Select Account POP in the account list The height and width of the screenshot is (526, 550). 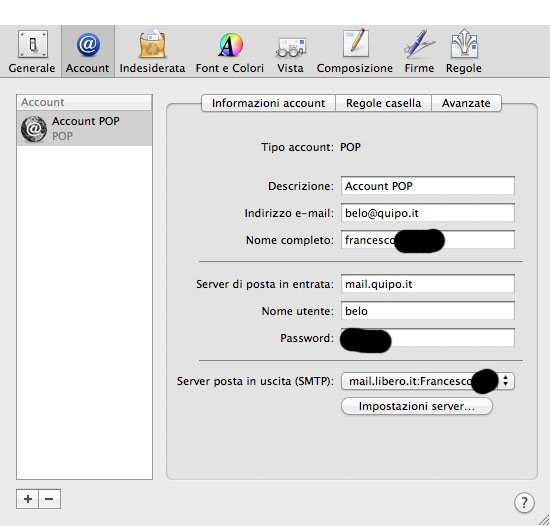pos(84,128)
